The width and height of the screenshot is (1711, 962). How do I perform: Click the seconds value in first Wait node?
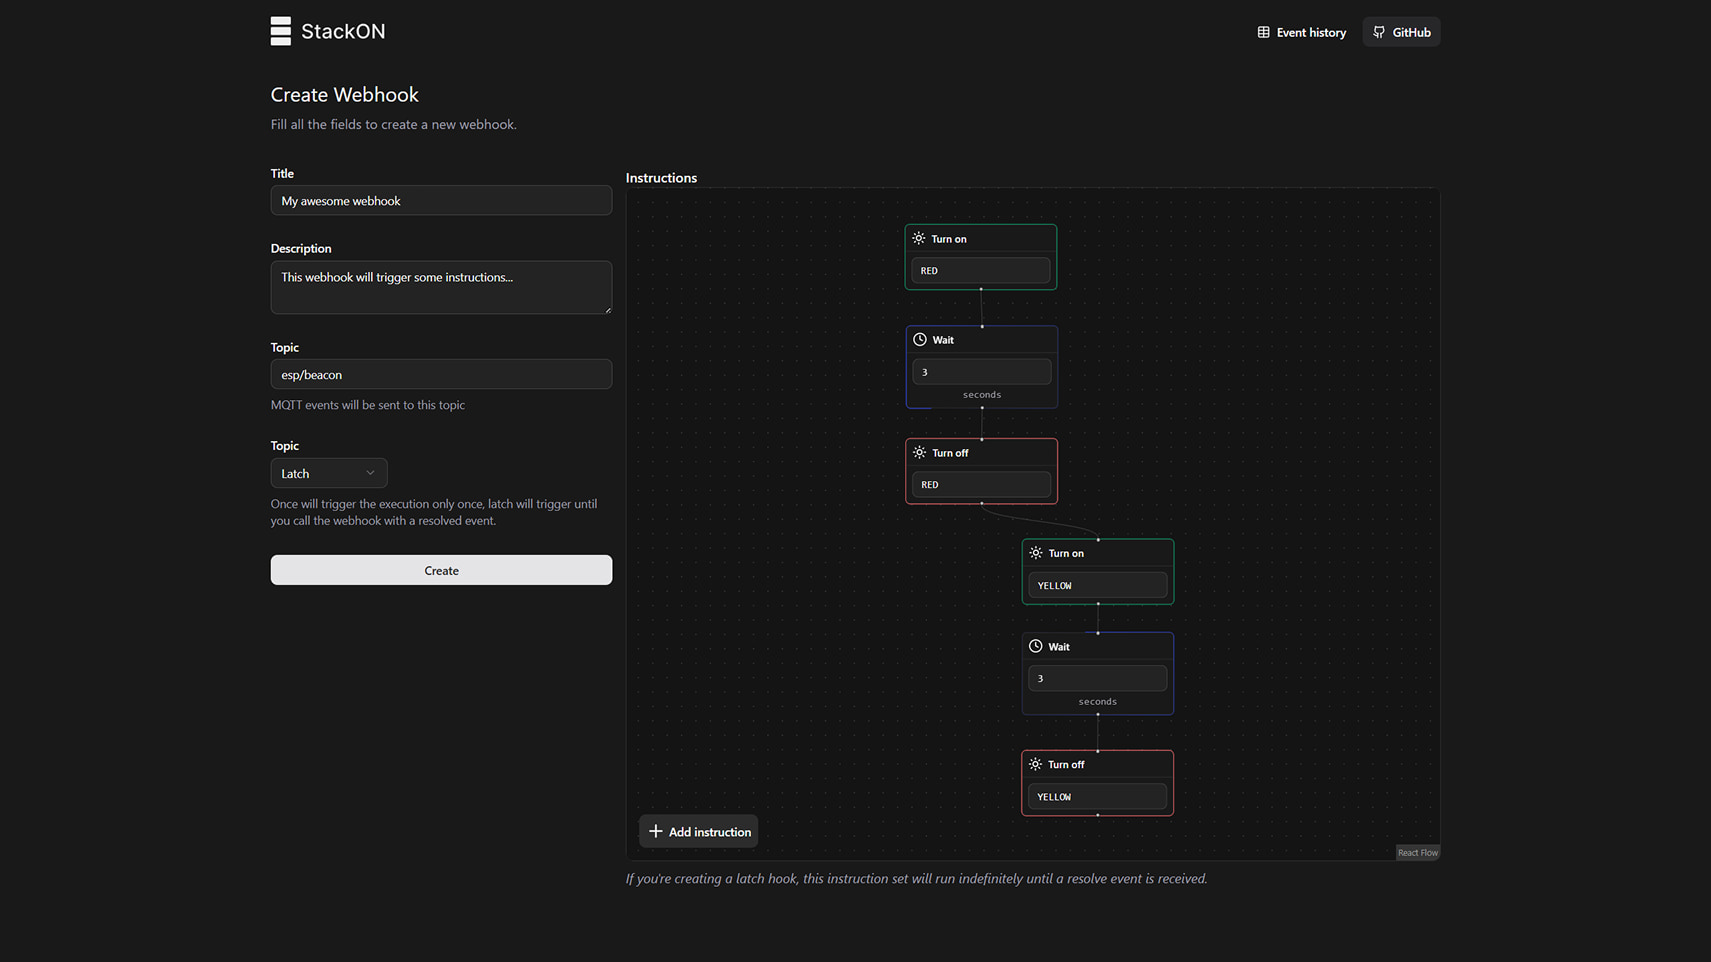click(980, 372)
